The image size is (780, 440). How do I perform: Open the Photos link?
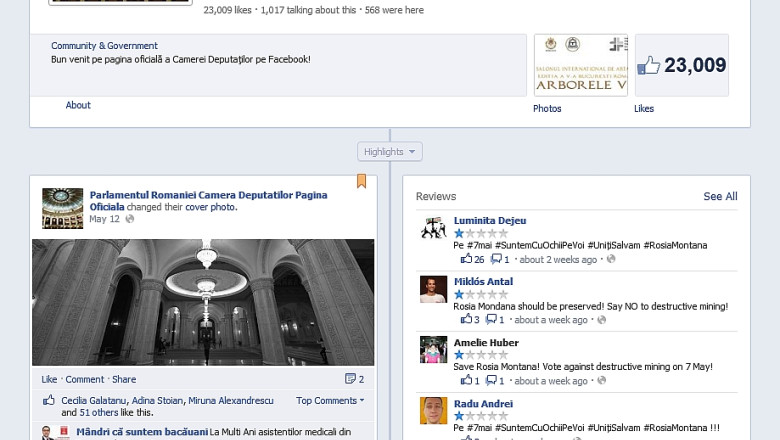tap(547, 108)
